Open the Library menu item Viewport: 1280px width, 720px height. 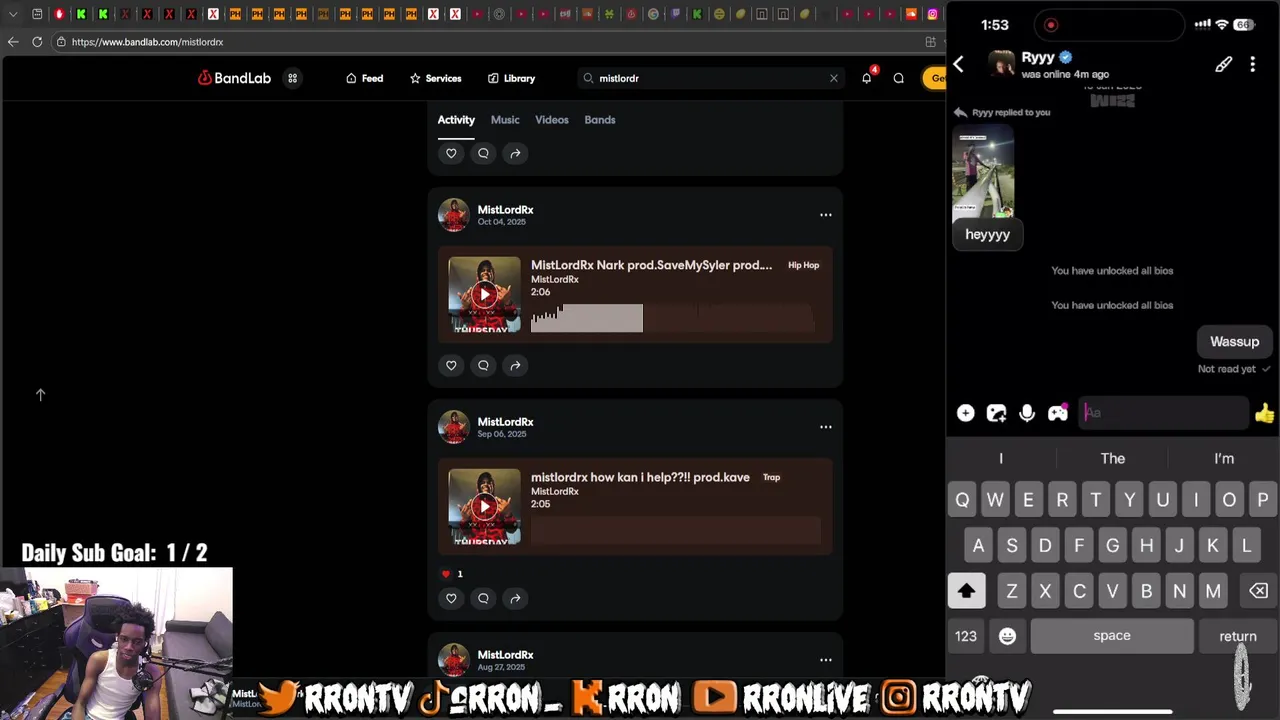point(511,78)
